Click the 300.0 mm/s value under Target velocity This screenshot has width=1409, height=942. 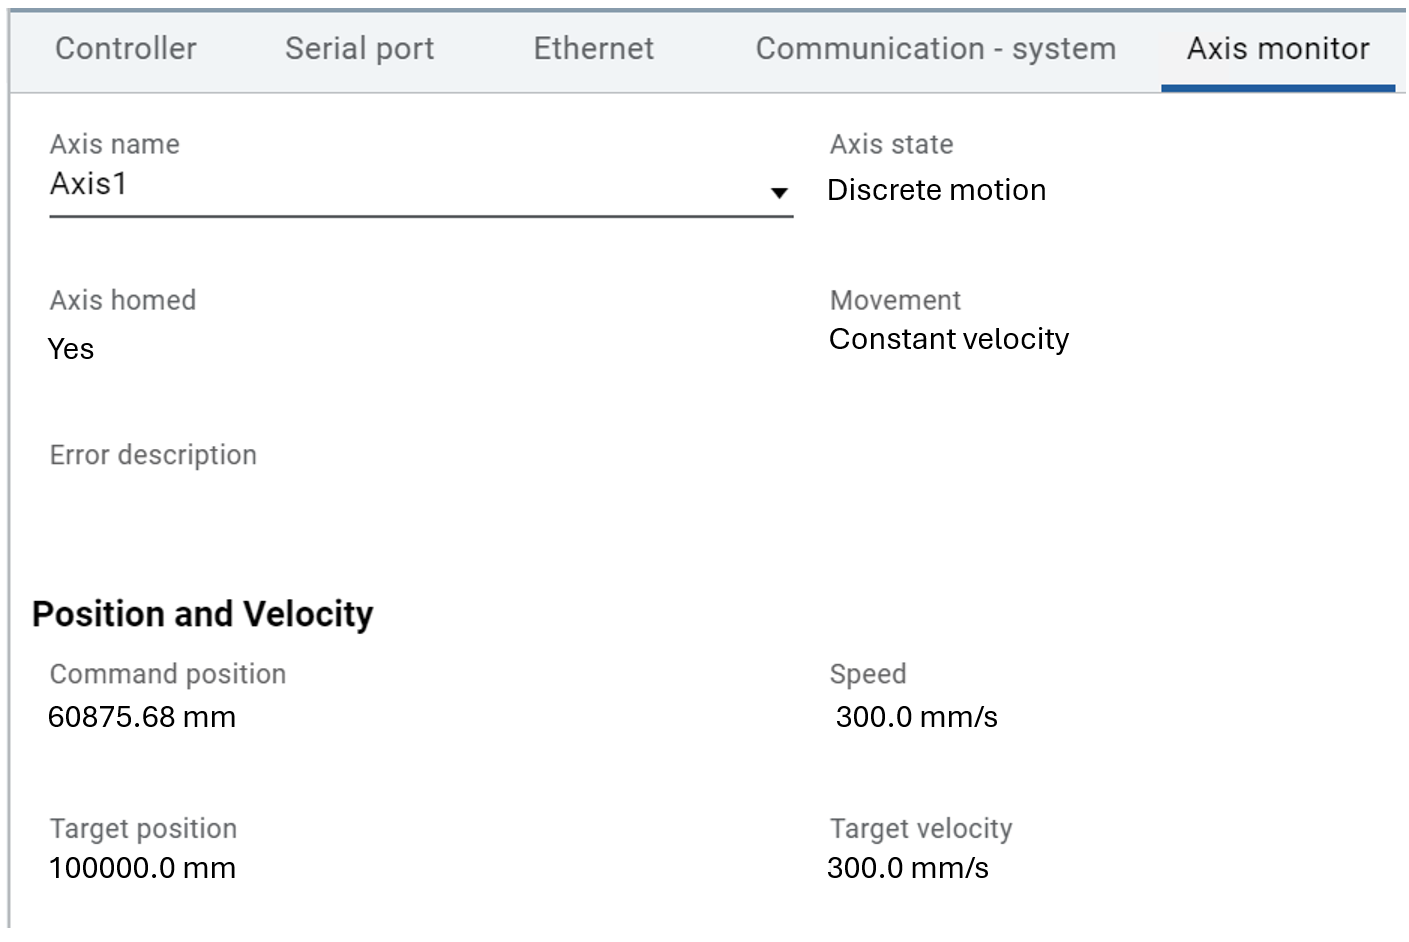[x=907, y=868]
